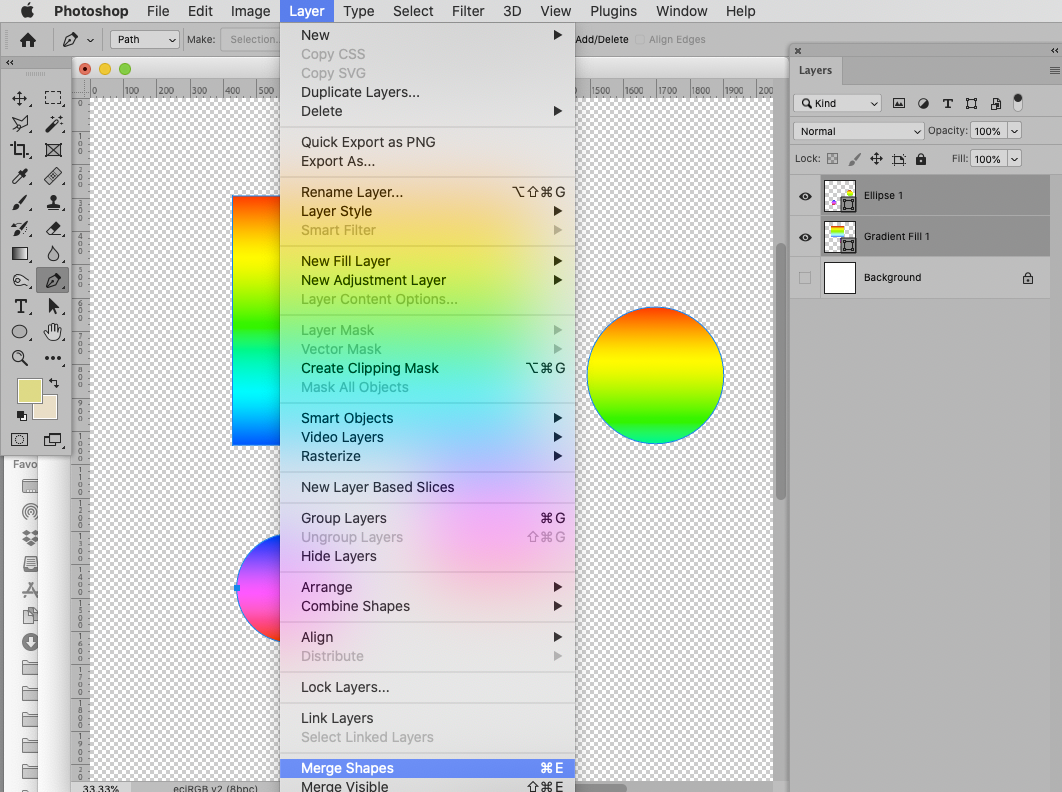Hide the Ellipse 1 layer
1062x792 pixels.
click(805, 196)
